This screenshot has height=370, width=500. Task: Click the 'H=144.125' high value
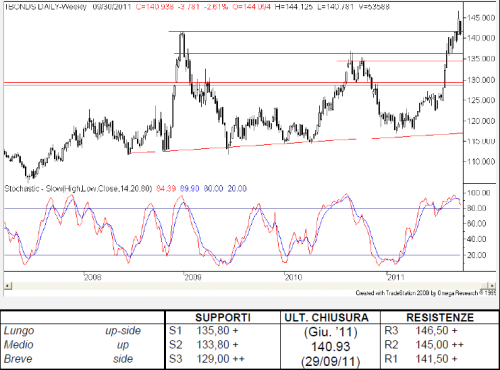(294, 6)
